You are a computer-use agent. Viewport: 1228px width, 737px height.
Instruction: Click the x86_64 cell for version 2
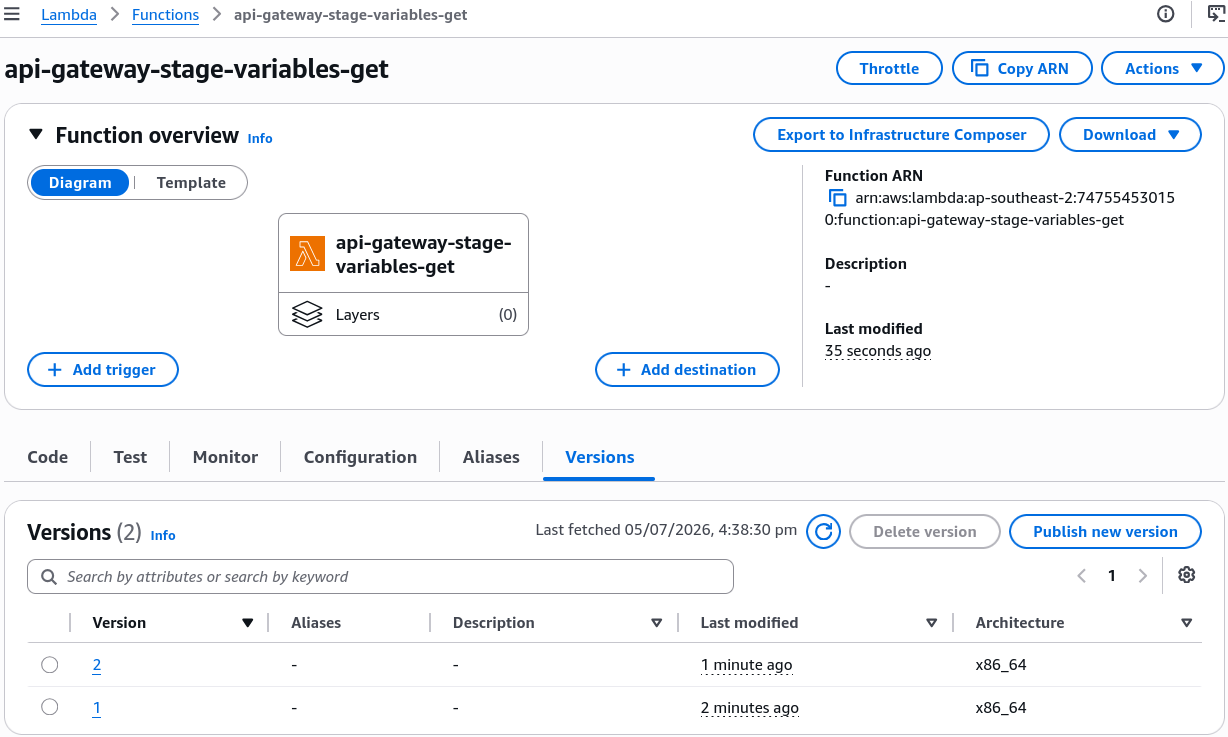tap(1001, 665)
